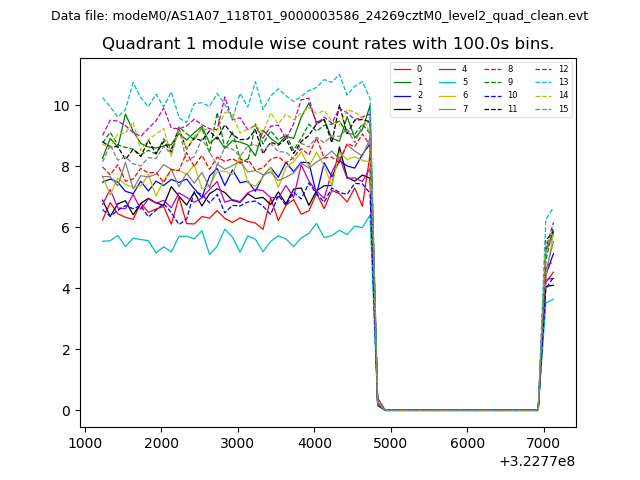Screen dimensions: 640x480
Task: Click the x-axis tick label 5000
Action: click(x=390, y=442)
